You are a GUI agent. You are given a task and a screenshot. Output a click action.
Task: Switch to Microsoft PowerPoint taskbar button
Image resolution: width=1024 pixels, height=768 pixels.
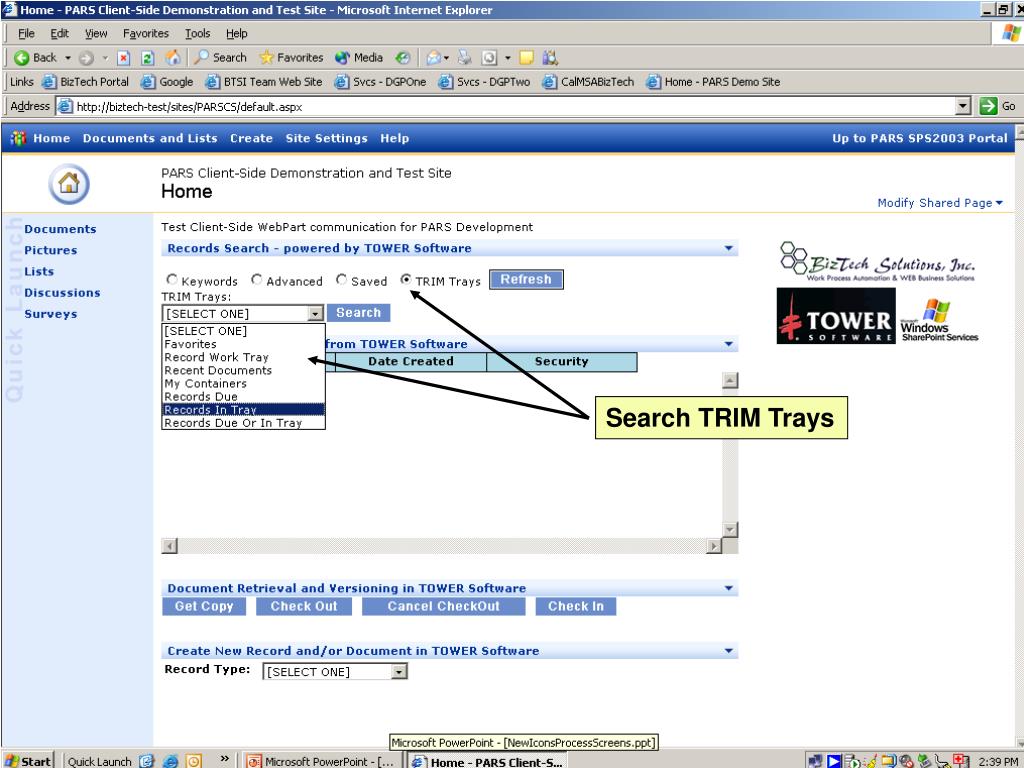pos(321,761)
